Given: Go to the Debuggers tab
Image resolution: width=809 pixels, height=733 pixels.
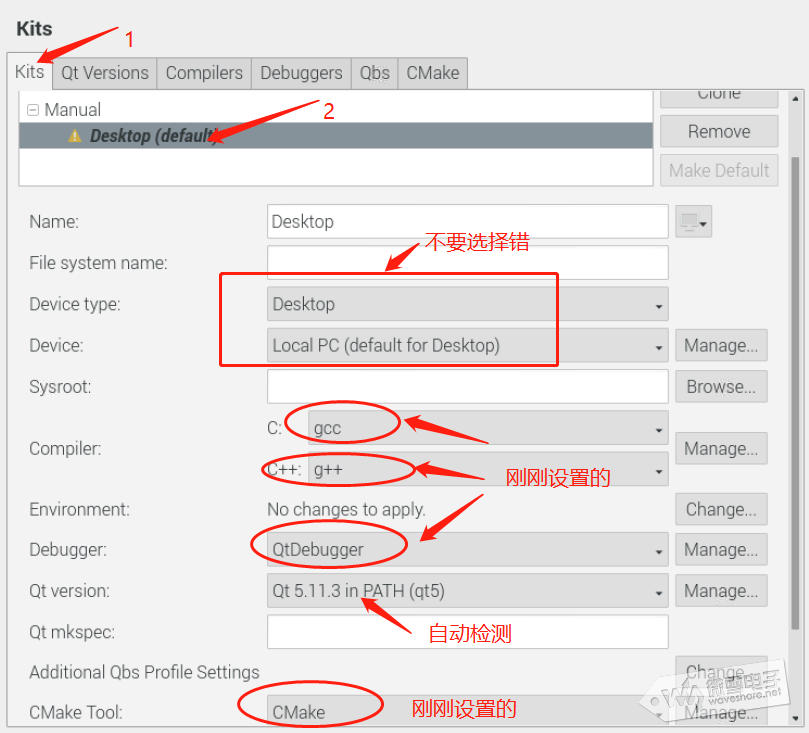Looking at the screenshot, I should pyautogui.click(x=301, y=73).
